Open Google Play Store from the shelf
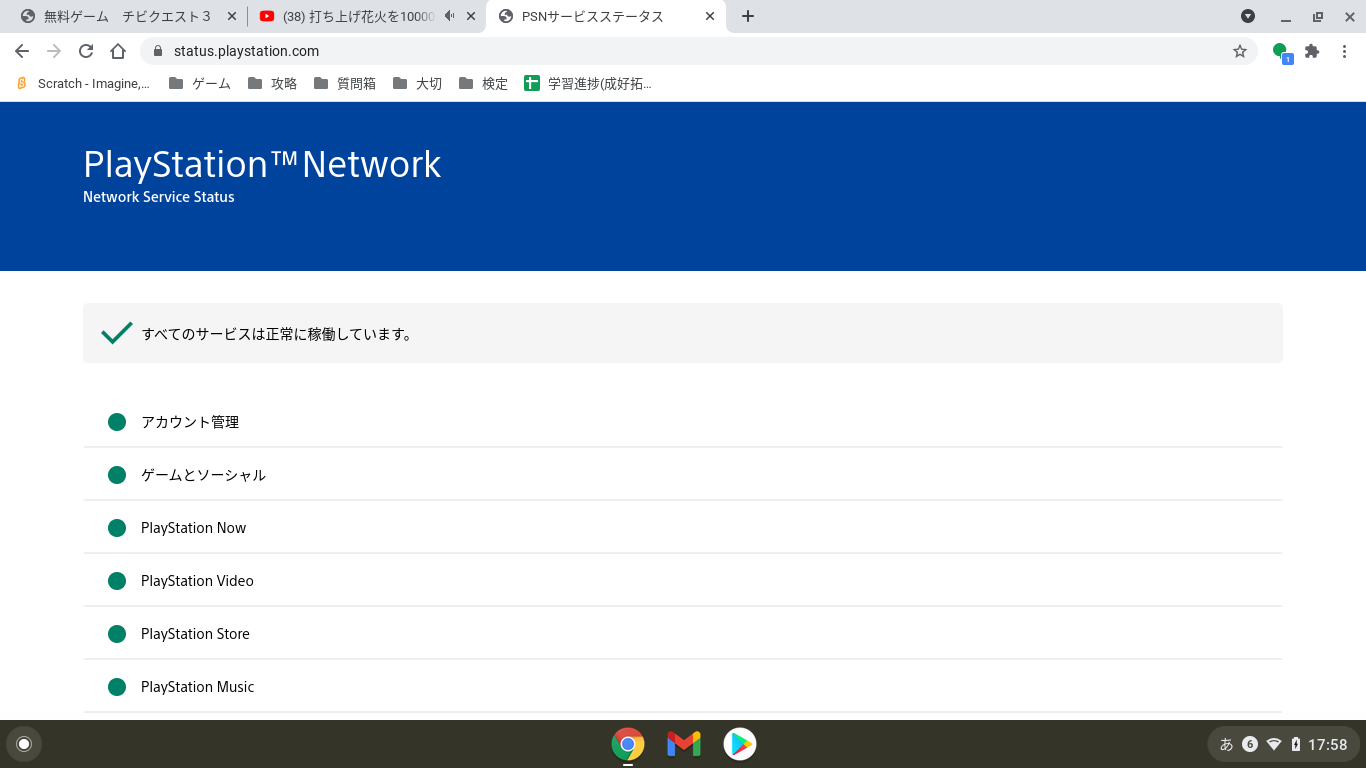The height and width of the screenshot is (768, 1366). tap(740, 744)
